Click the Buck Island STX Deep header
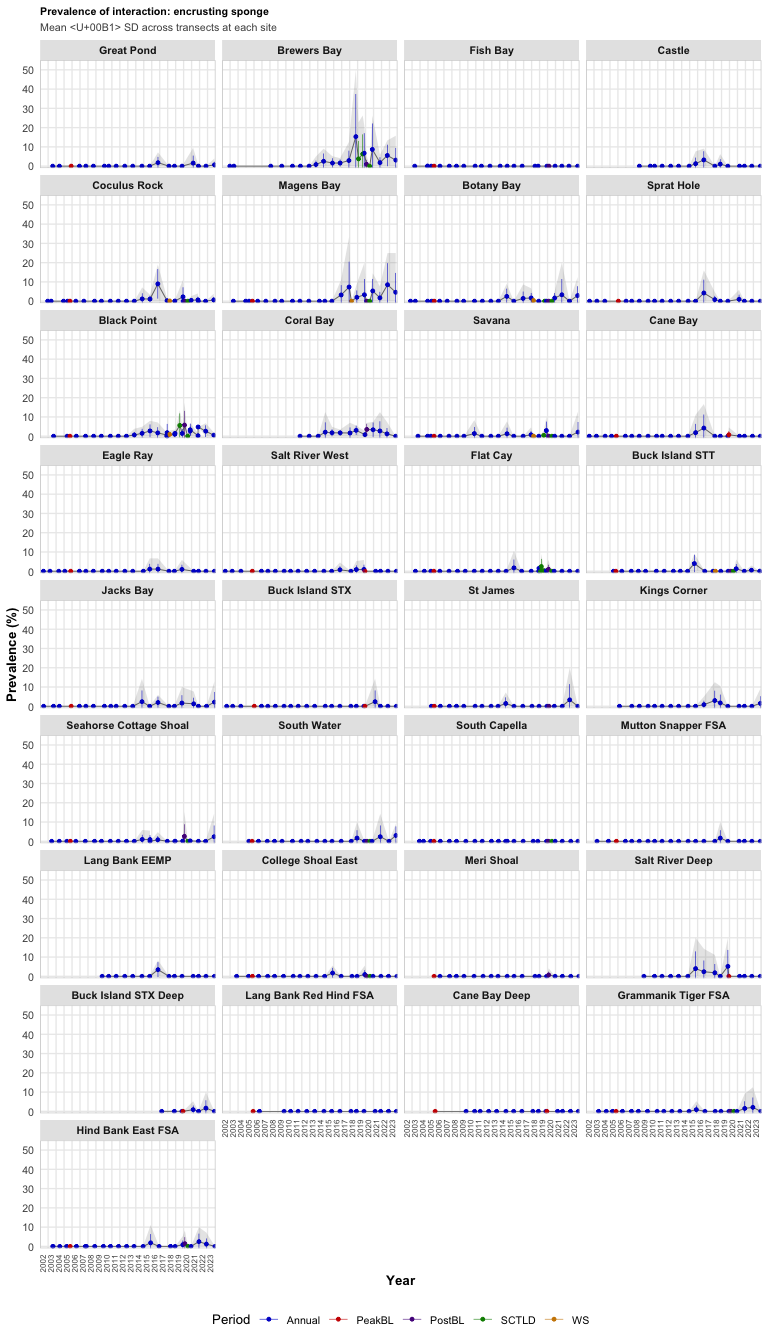 [x=128, y=995]
